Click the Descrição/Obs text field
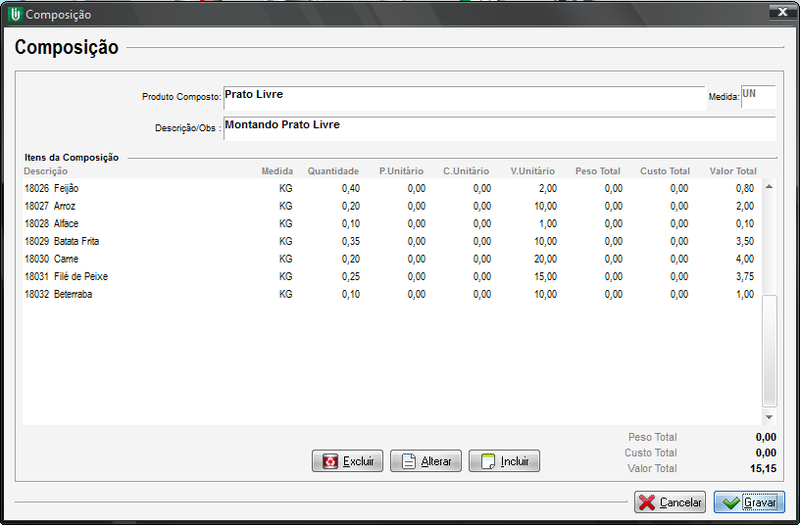The width and height of the screenshot is (800, 525). pos(498,128)
